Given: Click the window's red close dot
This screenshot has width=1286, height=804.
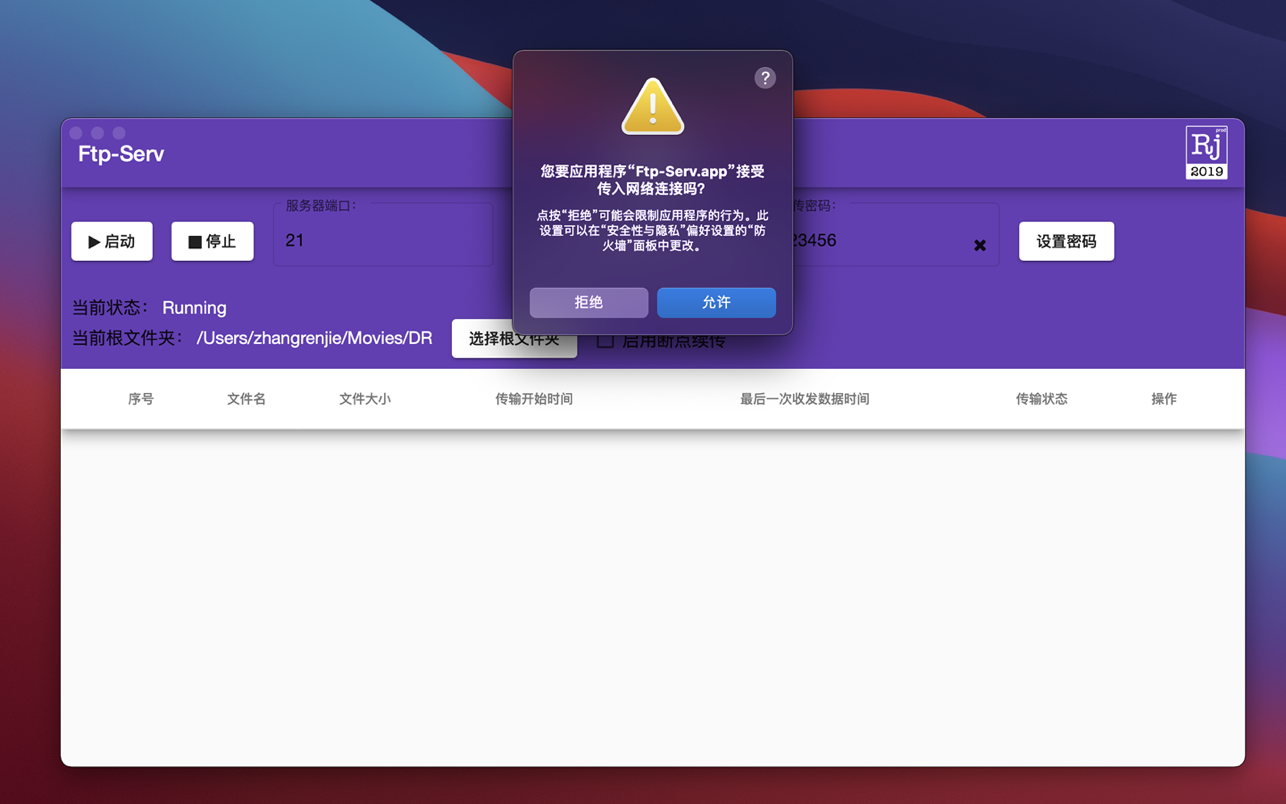Looking at the screenshot, I should [x=76, y=132].
